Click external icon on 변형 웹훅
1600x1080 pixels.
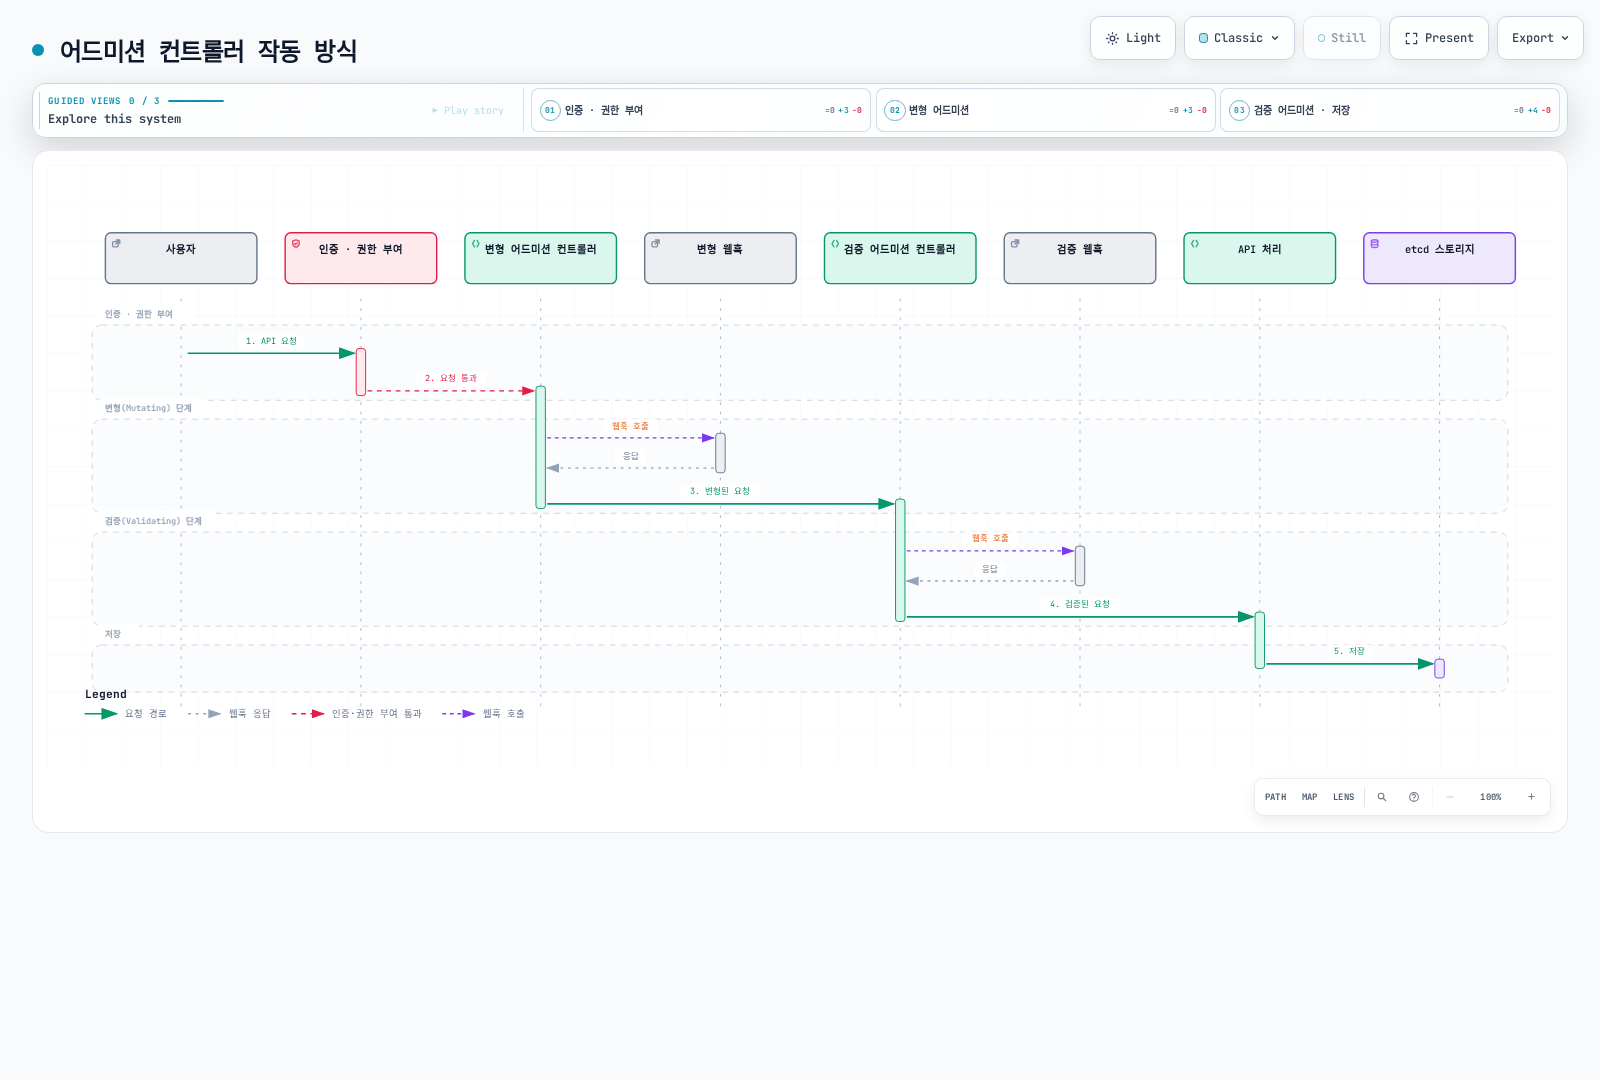point(656,243)
